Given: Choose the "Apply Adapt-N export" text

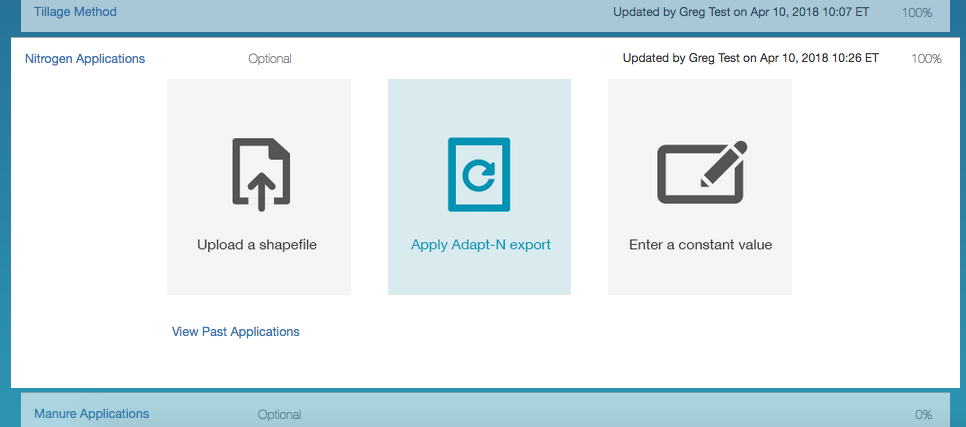Looking at the screenshot, I should tap(480, 244).
